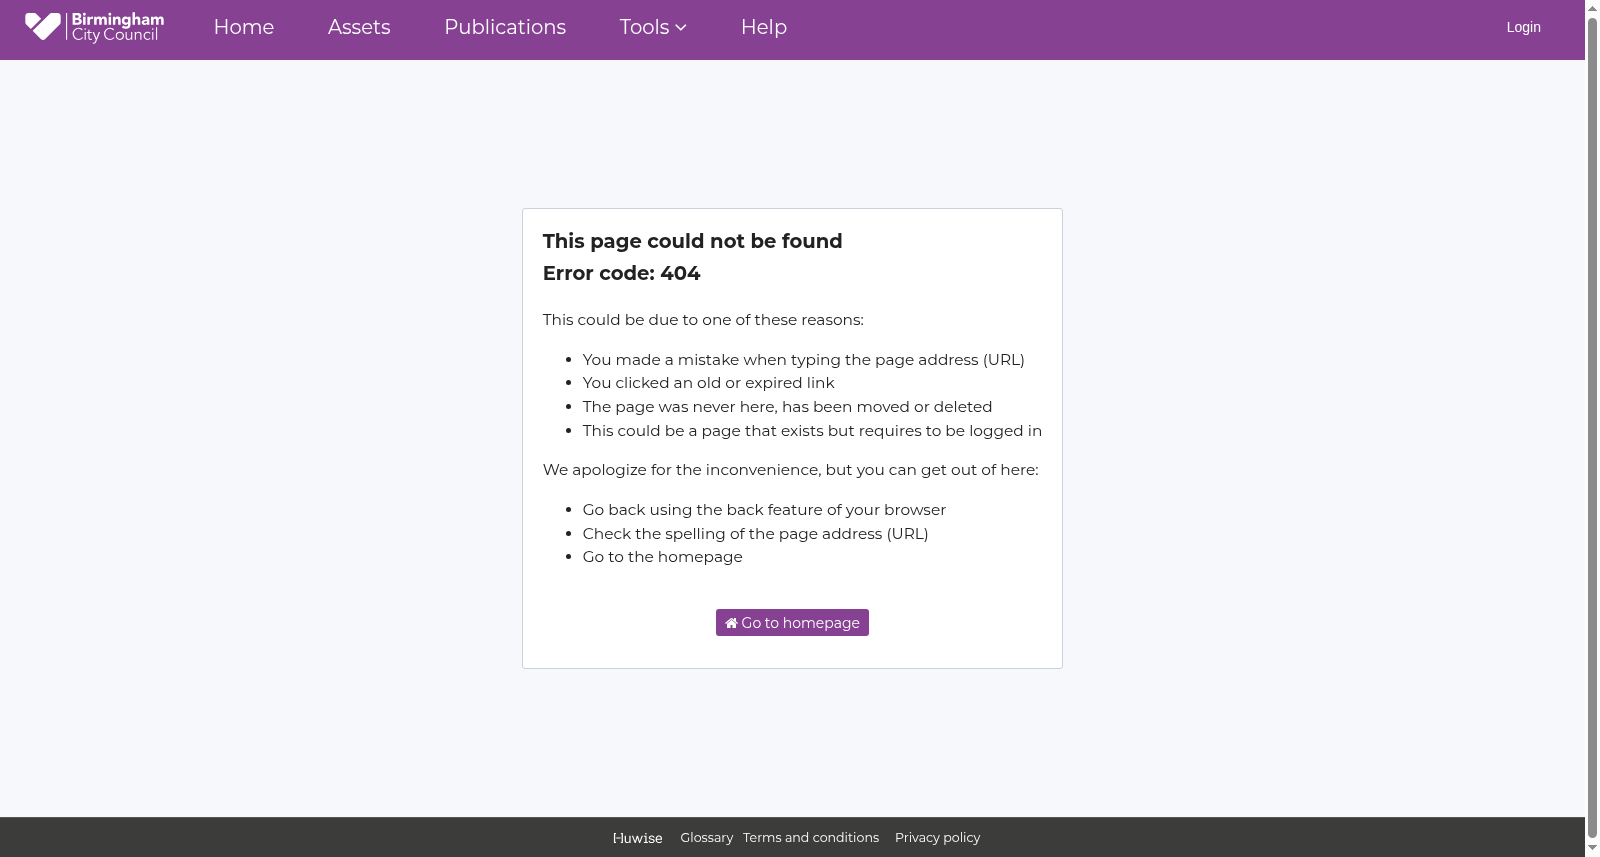
Task: Click the Huwise logo in the footer
Action: pyautogui.click(x=637, y=838)
